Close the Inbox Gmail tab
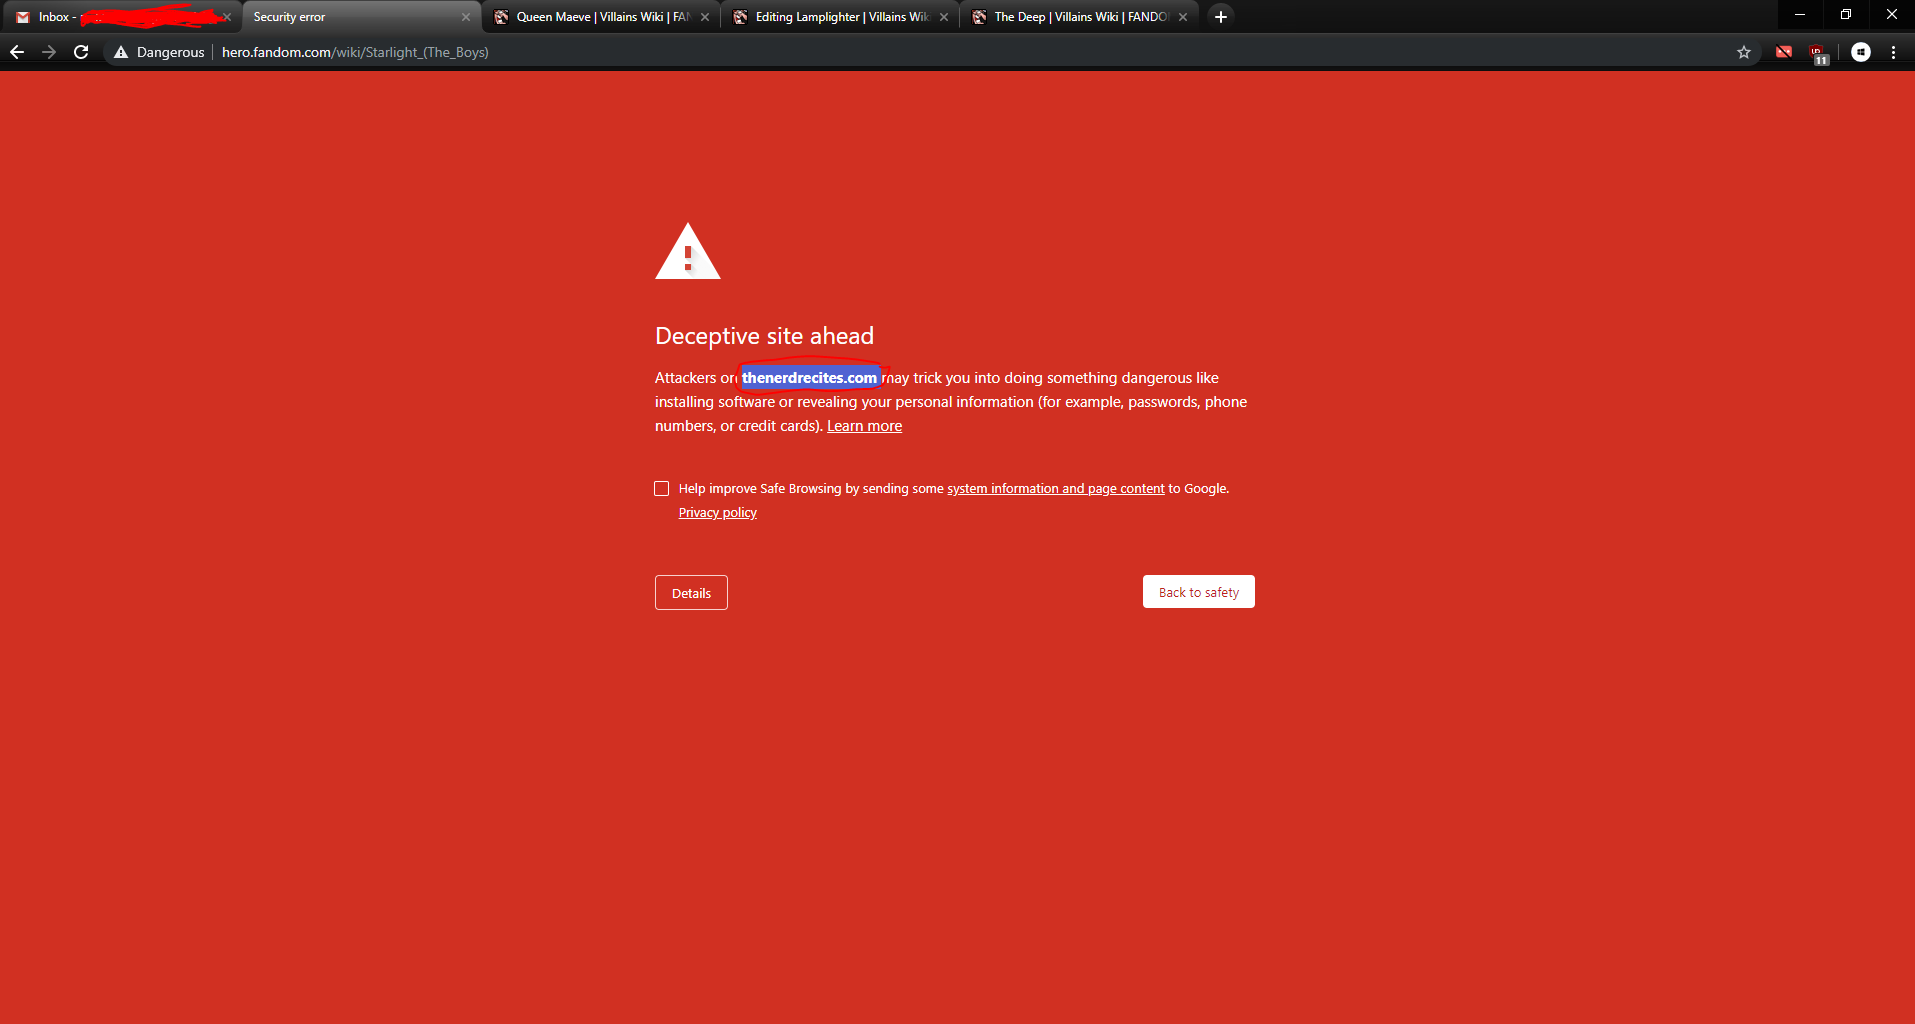 tap(227, 17)
